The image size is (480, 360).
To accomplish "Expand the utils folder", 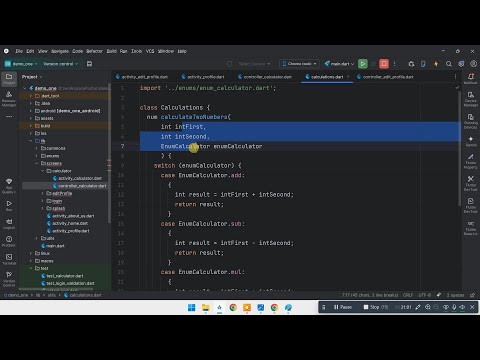I will tap(36, 238).
